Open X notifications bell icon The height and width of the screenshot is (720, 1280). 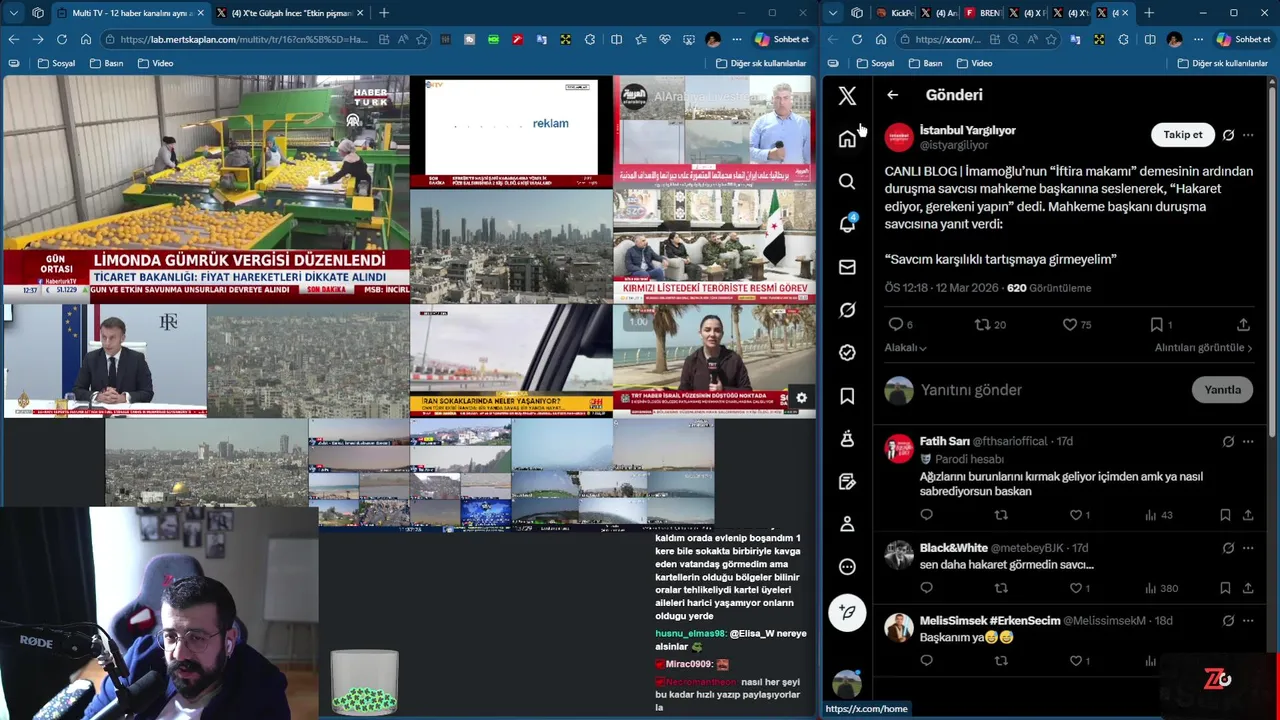[847, 224]
